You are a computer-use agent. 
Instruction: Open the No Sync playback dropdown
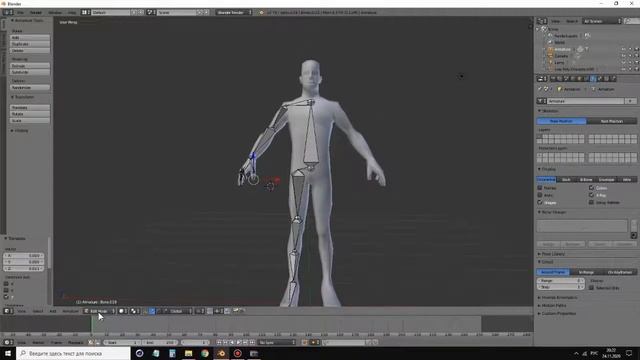coord(277,342)
